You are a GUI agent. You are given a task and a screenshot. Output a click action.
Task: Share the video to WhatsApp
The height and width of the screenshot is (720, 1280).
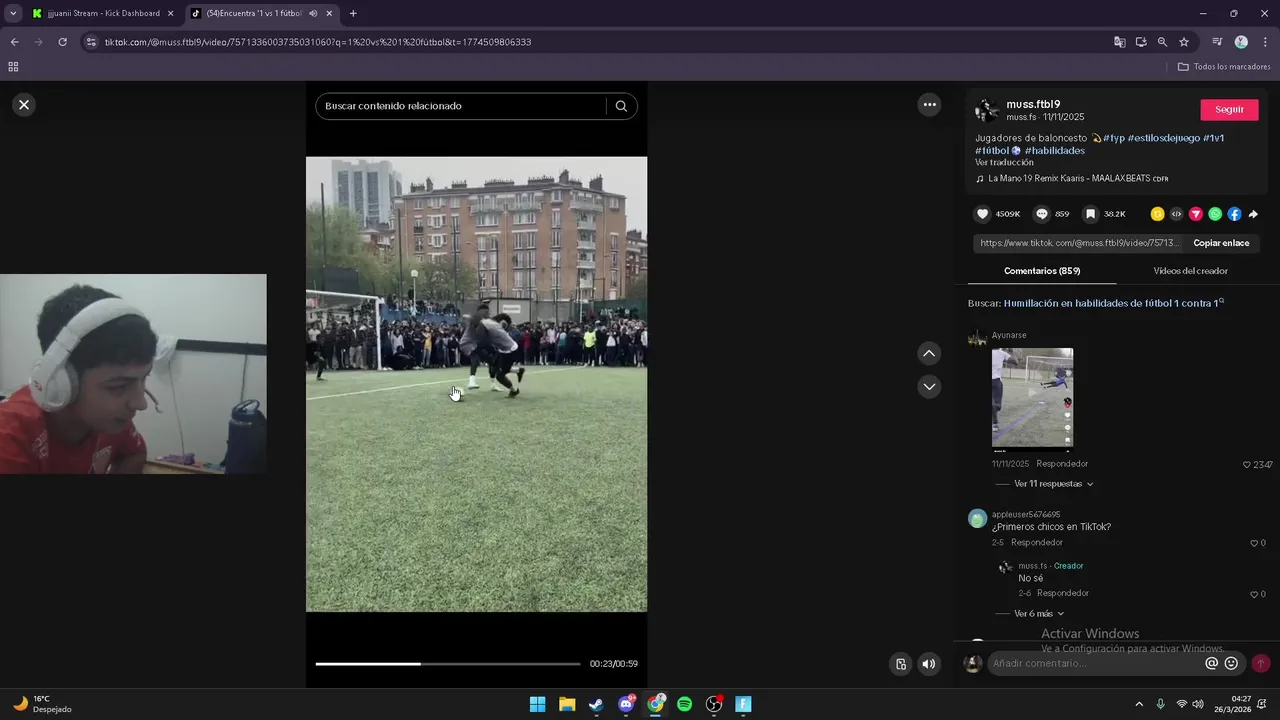click(1215, 214)
